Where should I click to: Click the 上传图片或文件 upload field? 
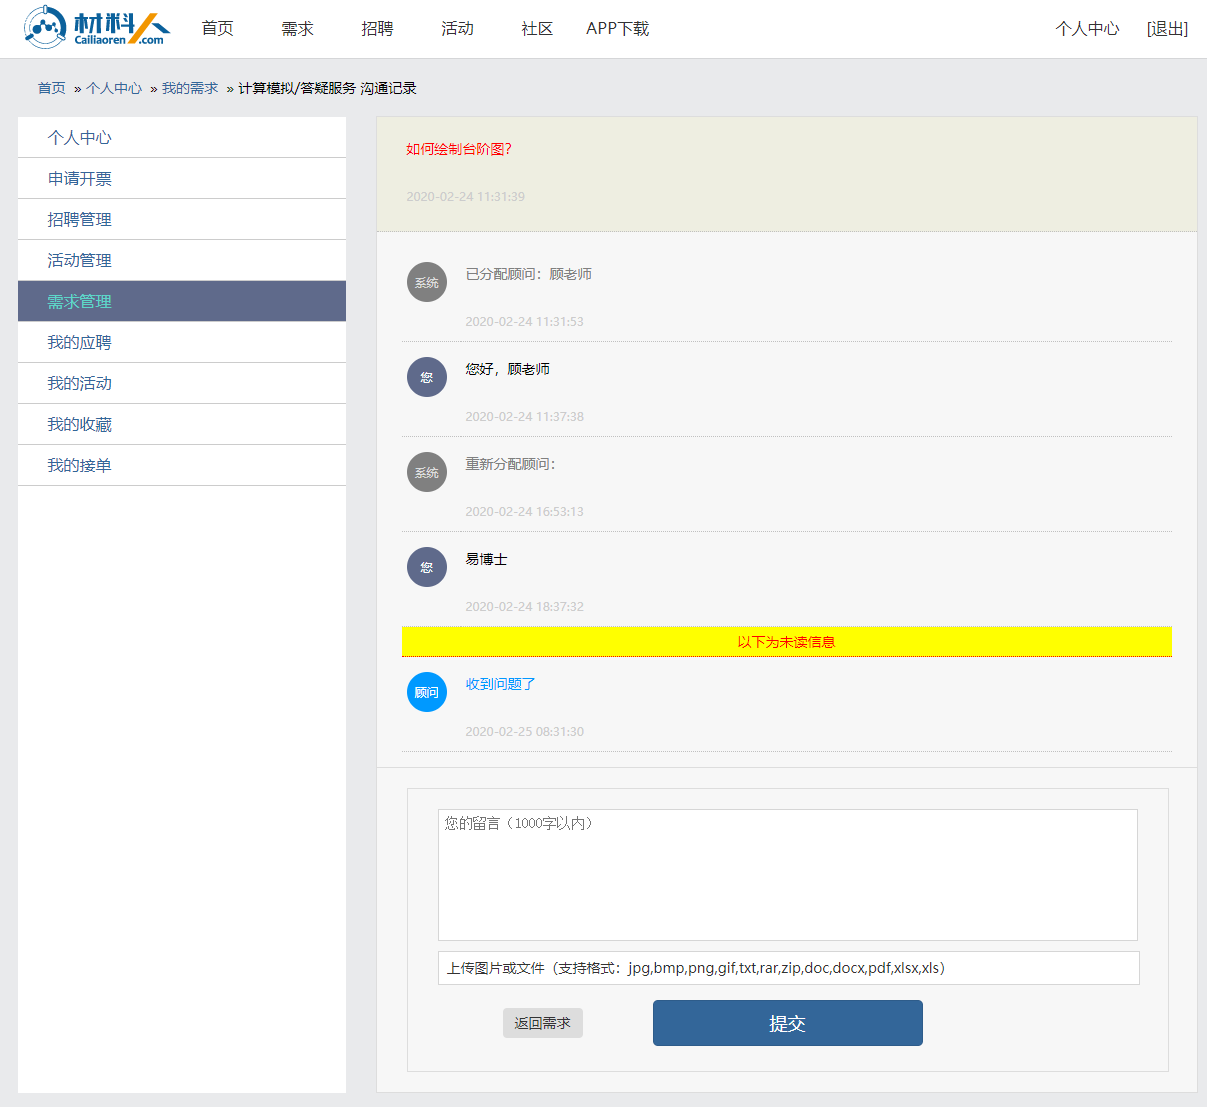pyautogui.click(x=788, y=968)
